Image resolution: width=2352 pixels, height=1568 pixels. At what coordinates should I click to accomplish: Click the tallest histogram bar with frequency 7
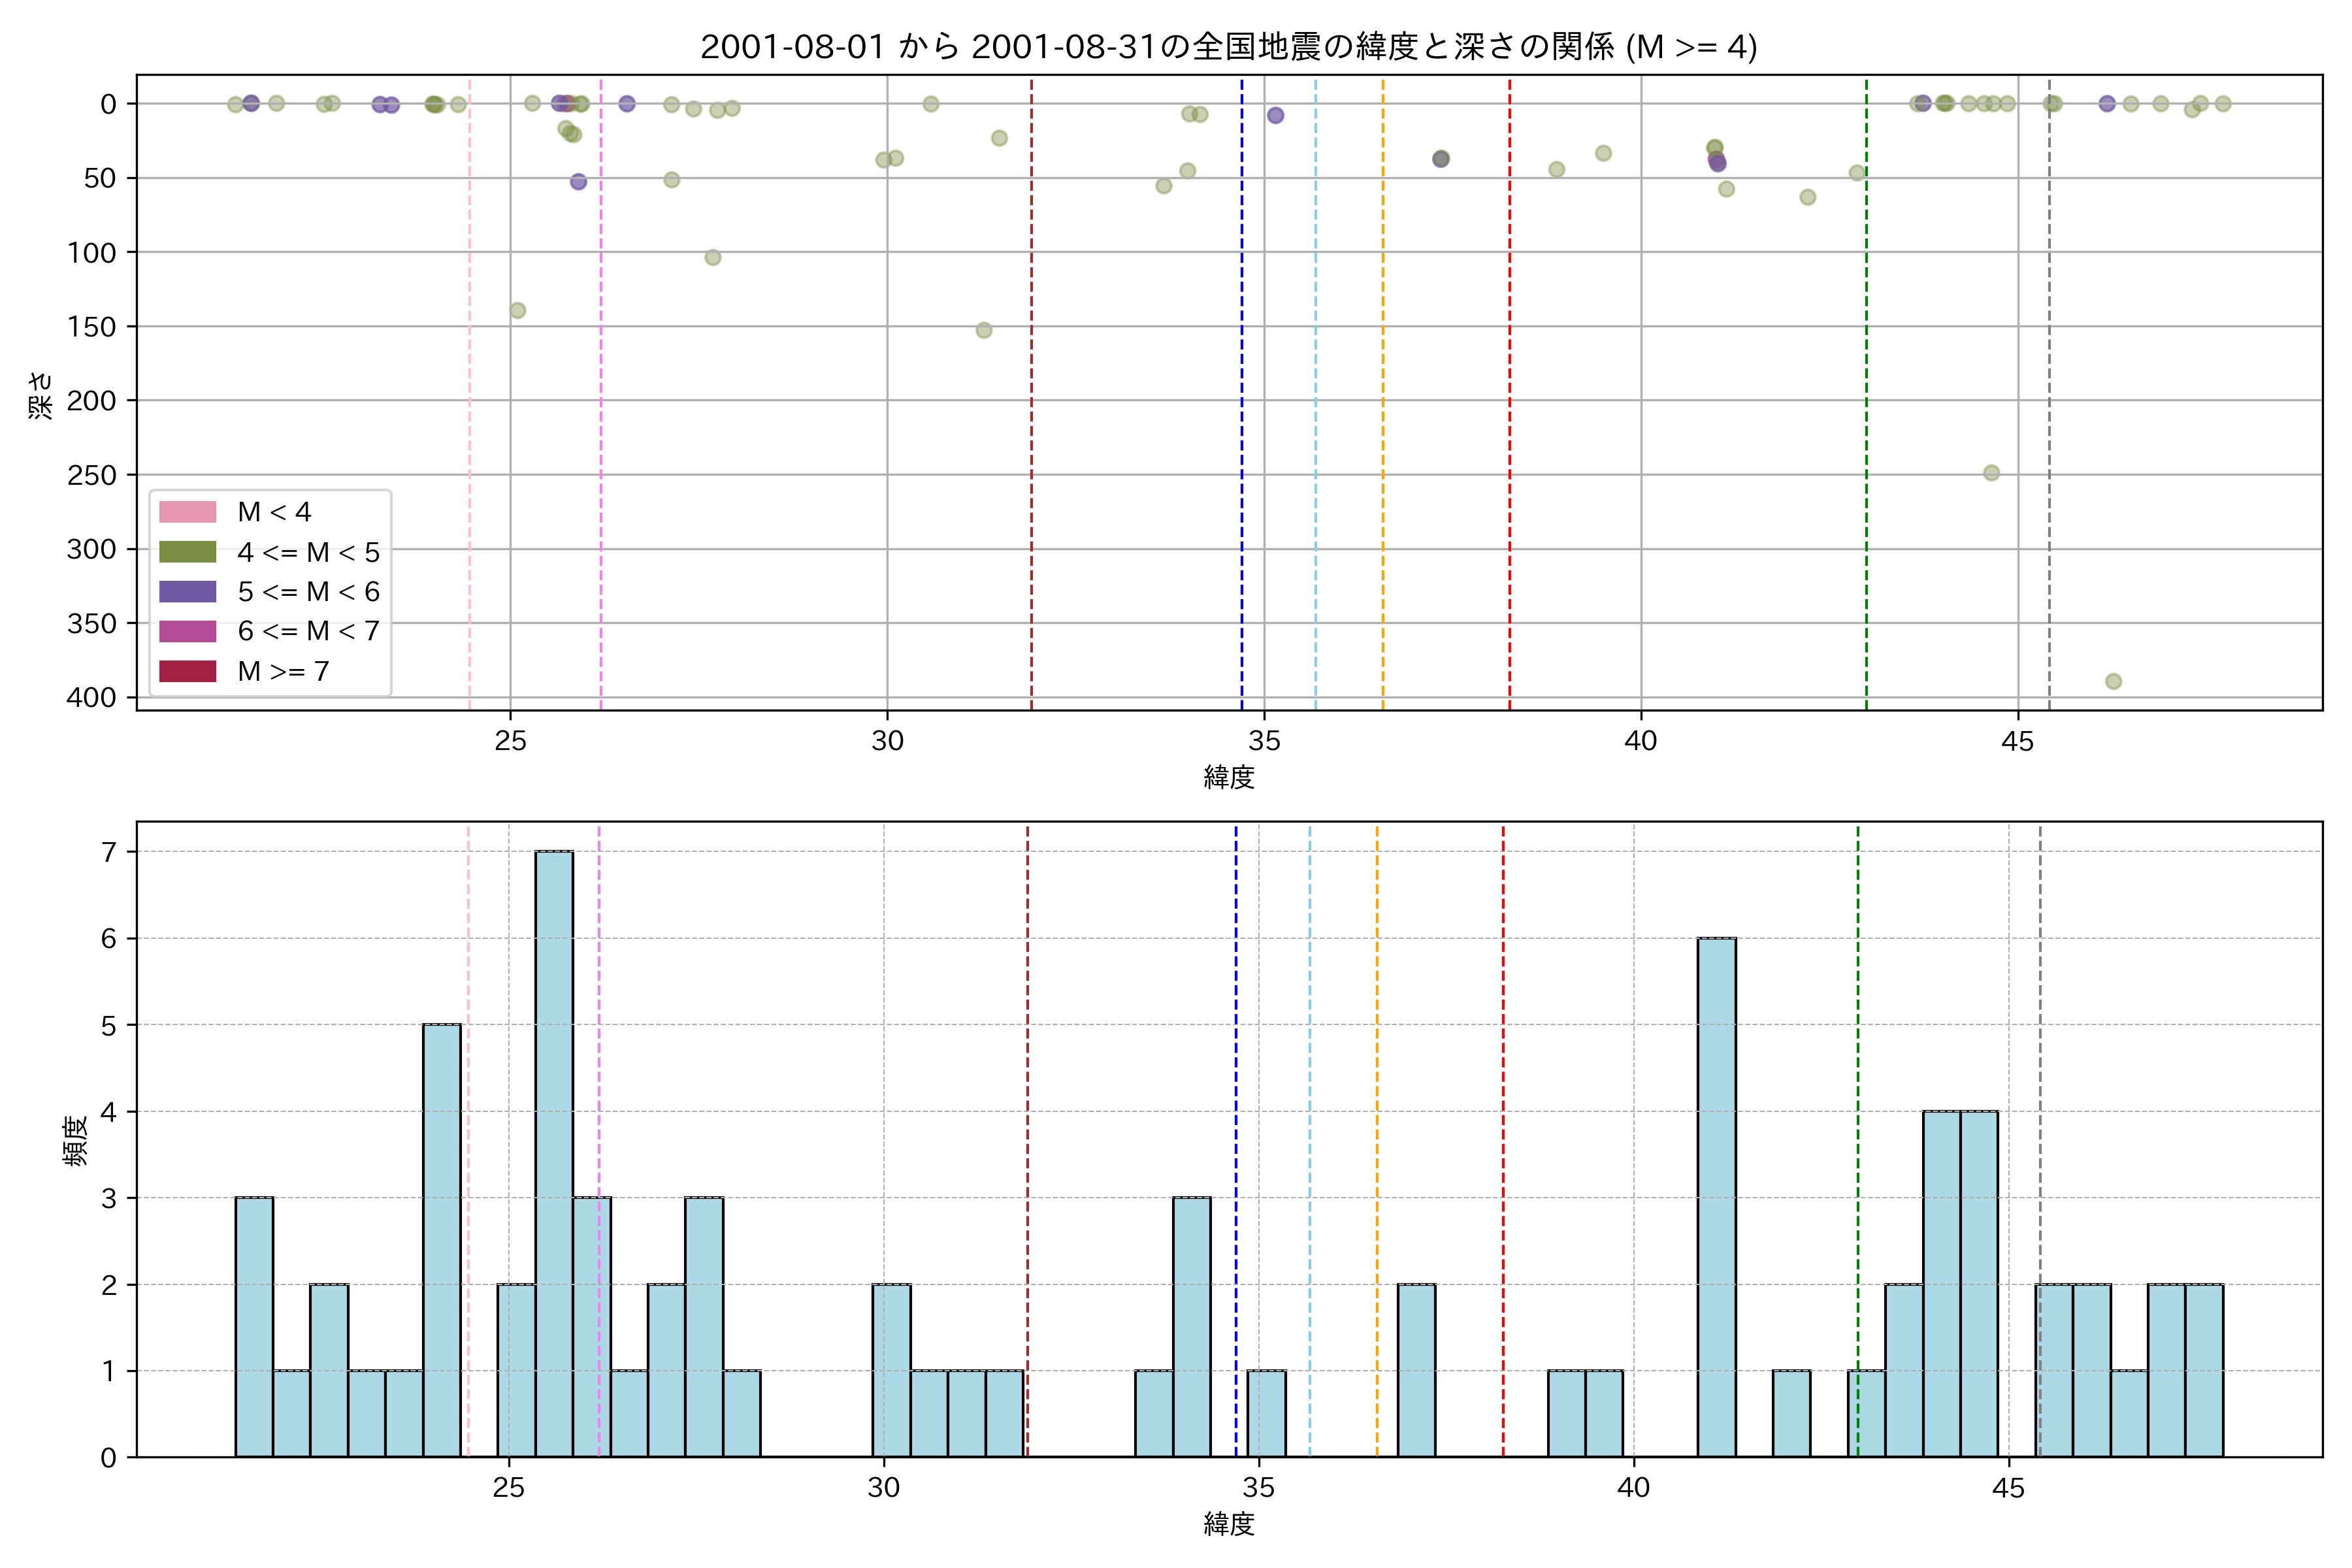tap(554, 1150)
